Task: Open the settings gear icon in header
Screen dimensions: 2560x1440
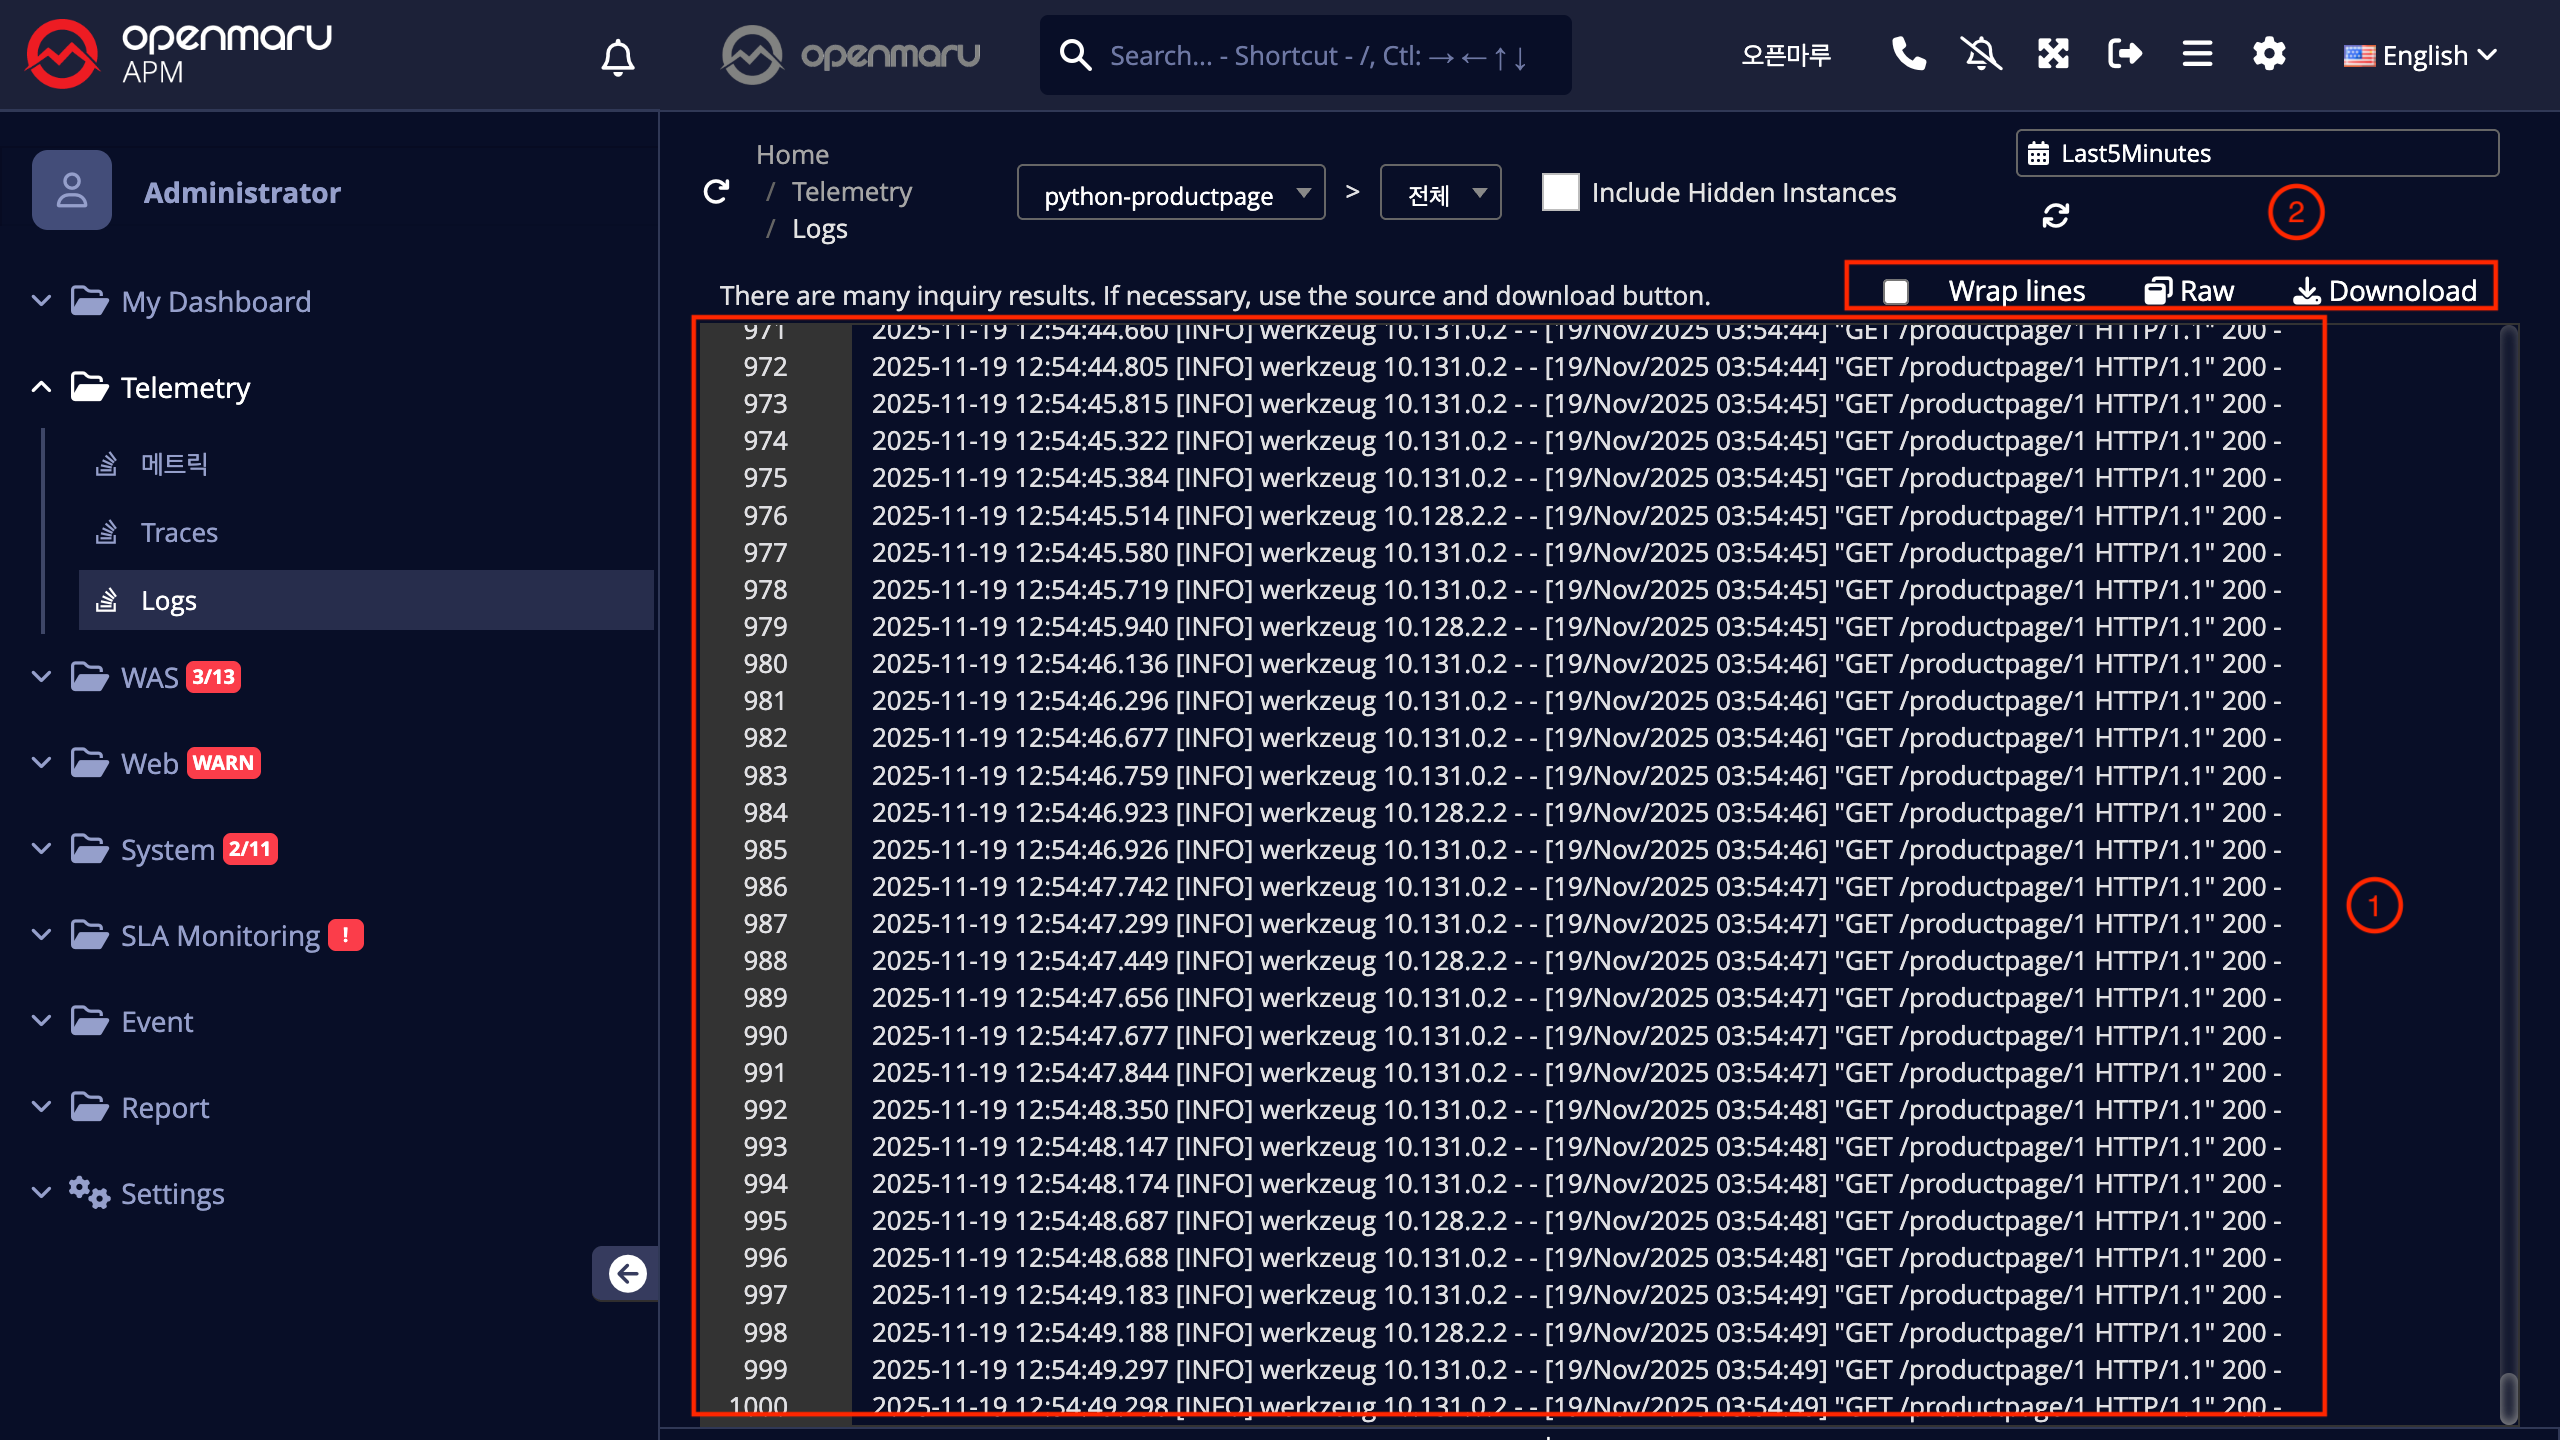Action: (2269, 54)
